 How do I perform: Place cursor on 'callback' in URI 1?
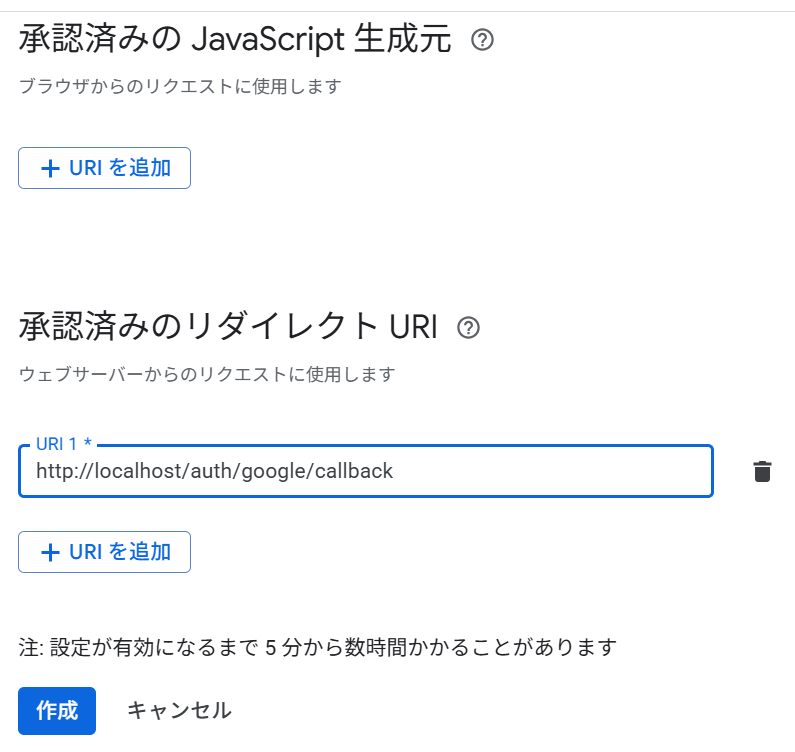click(x=354, y=471)
